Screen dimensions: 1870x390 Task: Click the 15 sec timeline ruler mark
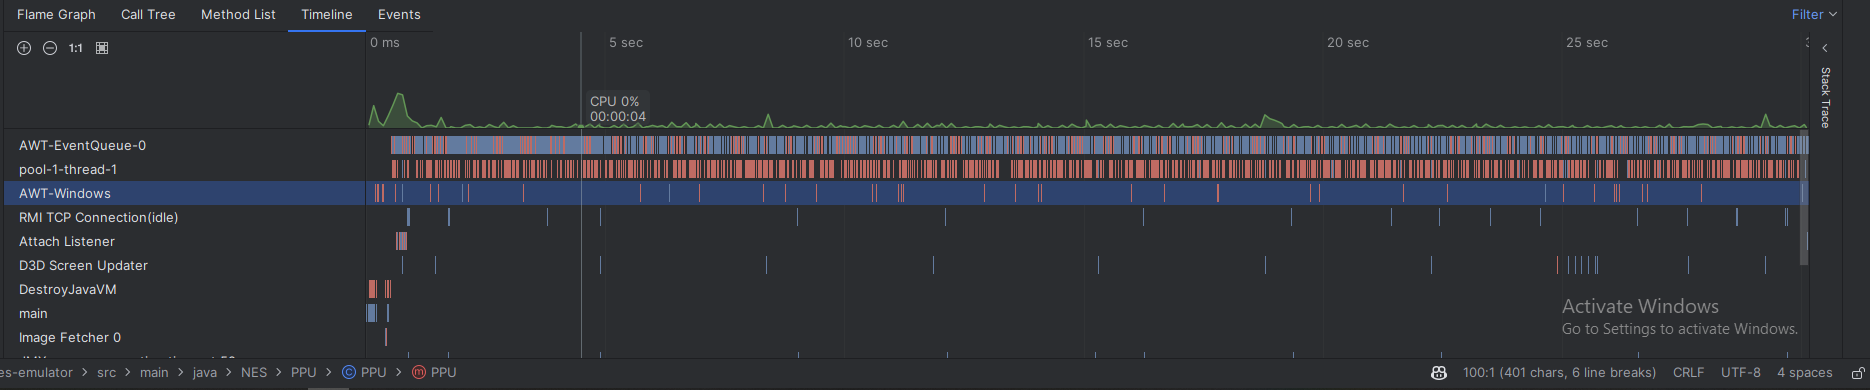click(x=1108, y=43)
